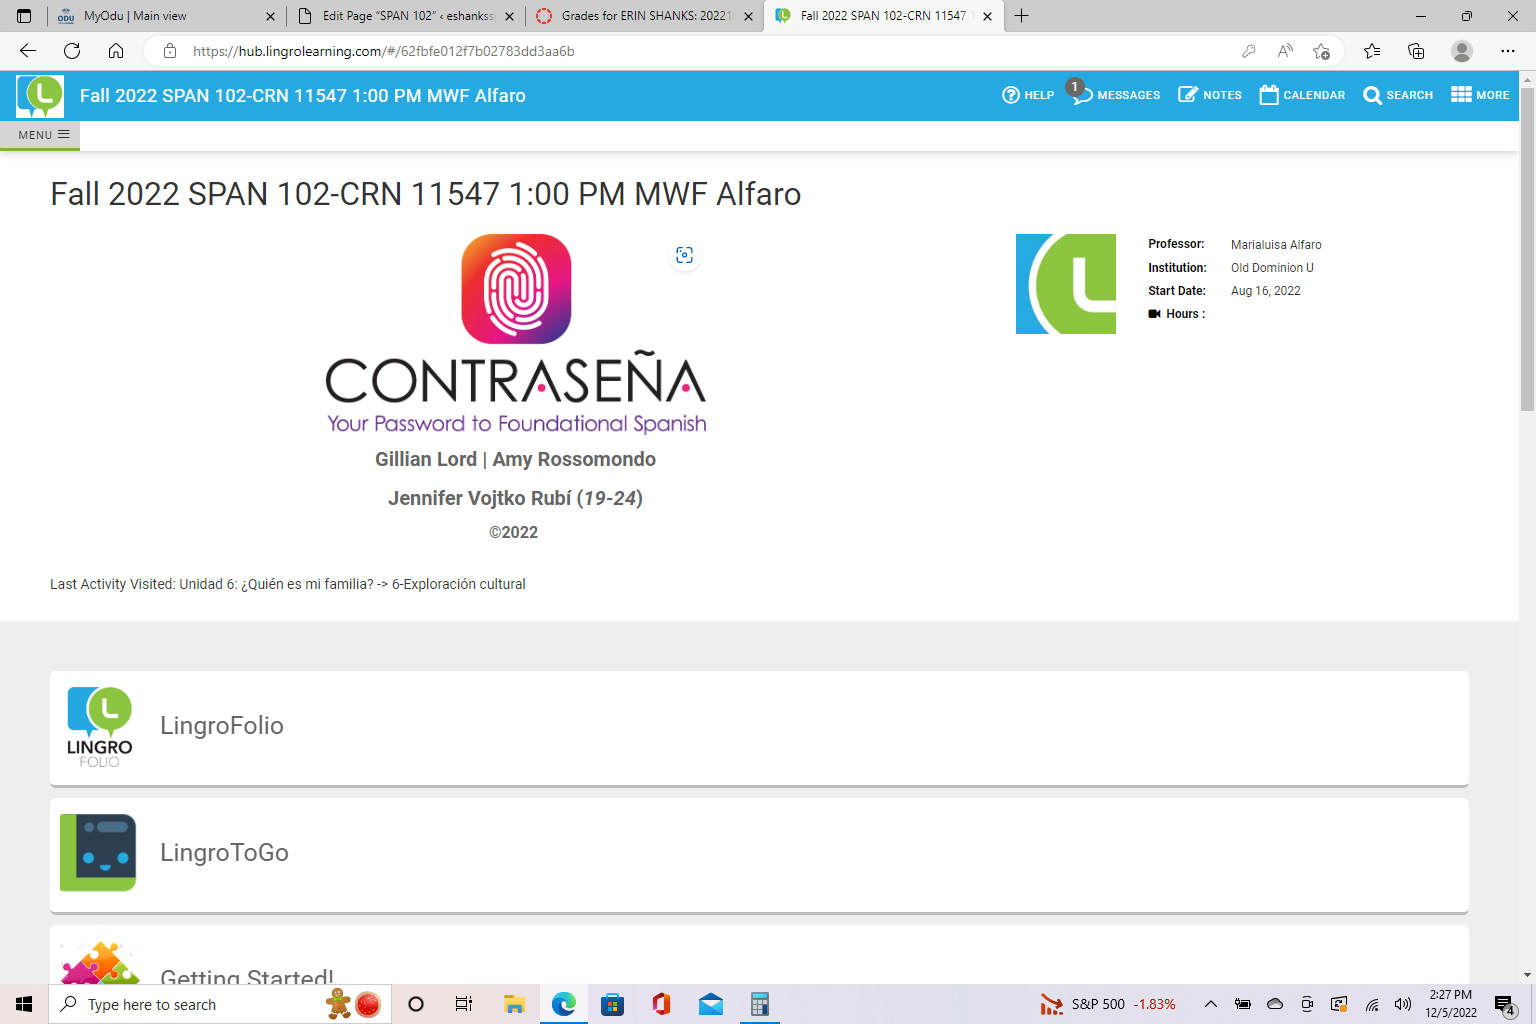Open the Getting Started section

(x=759, y=954)
